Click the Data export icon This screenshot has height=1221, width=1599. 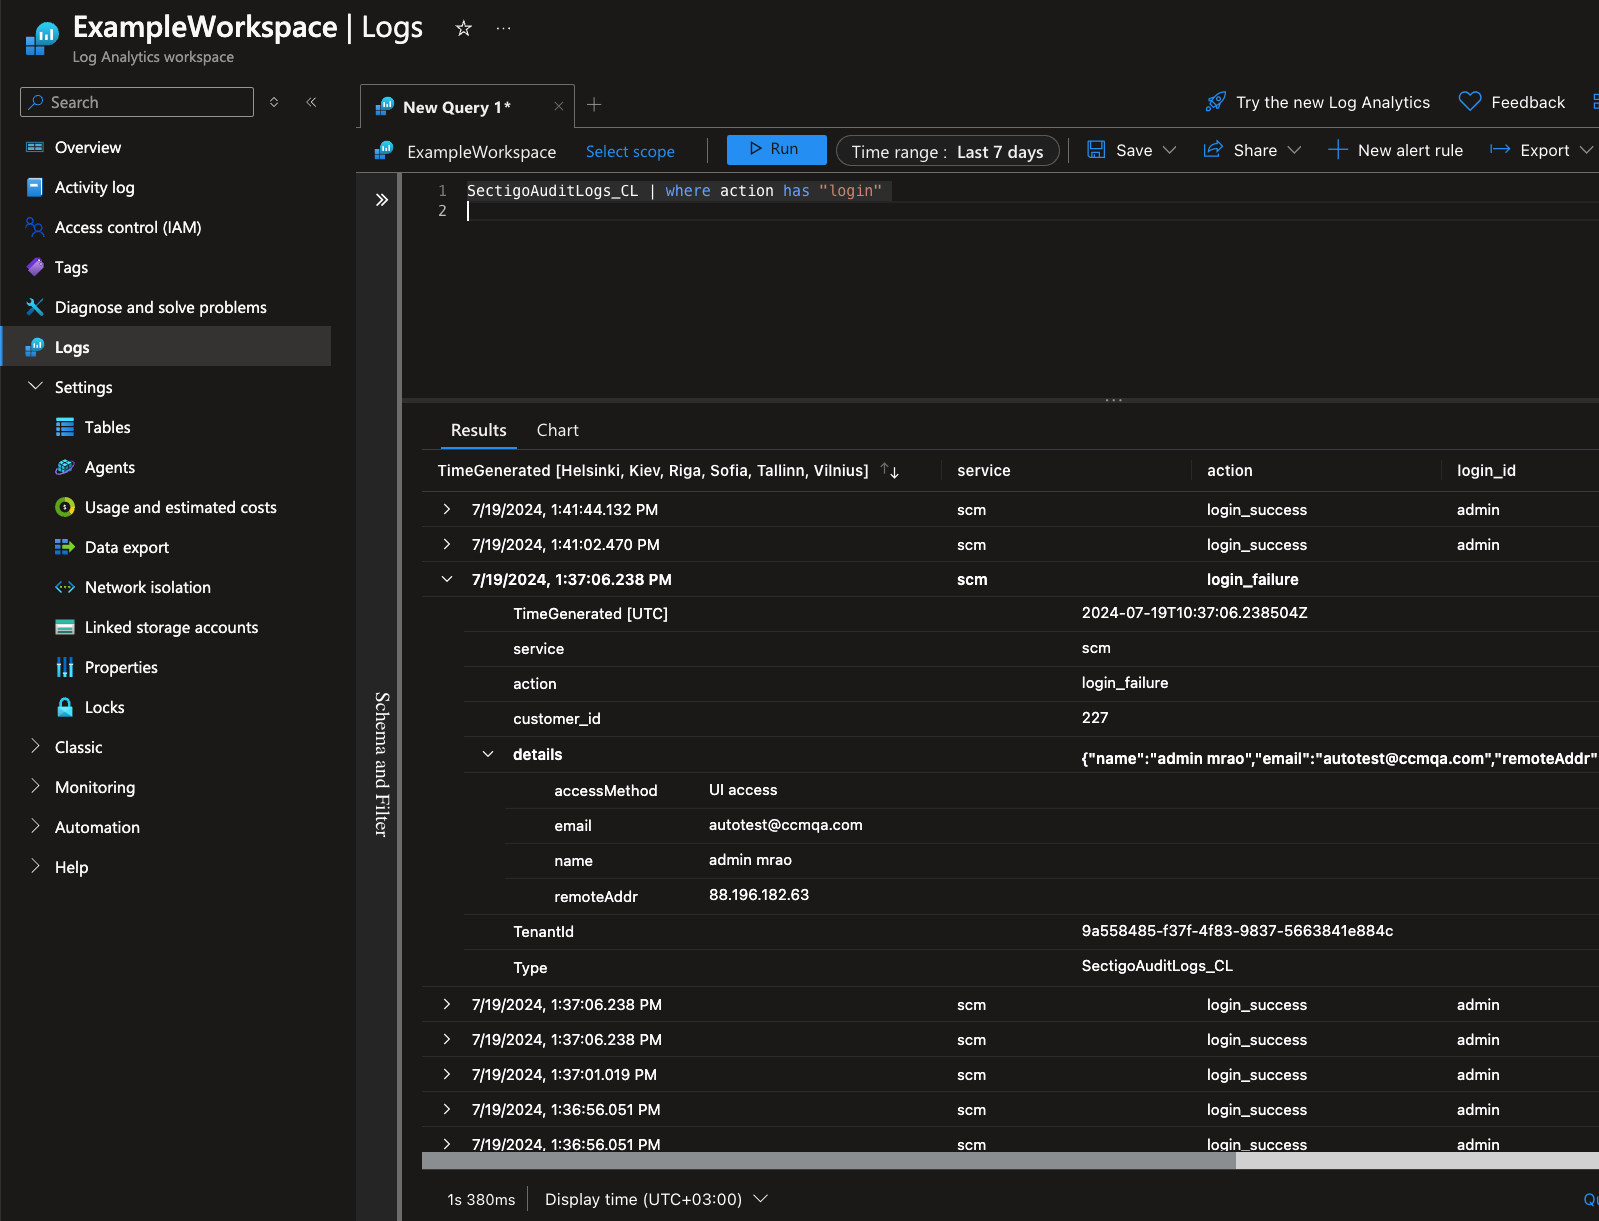pyautogui.click(x=65, y=547)
